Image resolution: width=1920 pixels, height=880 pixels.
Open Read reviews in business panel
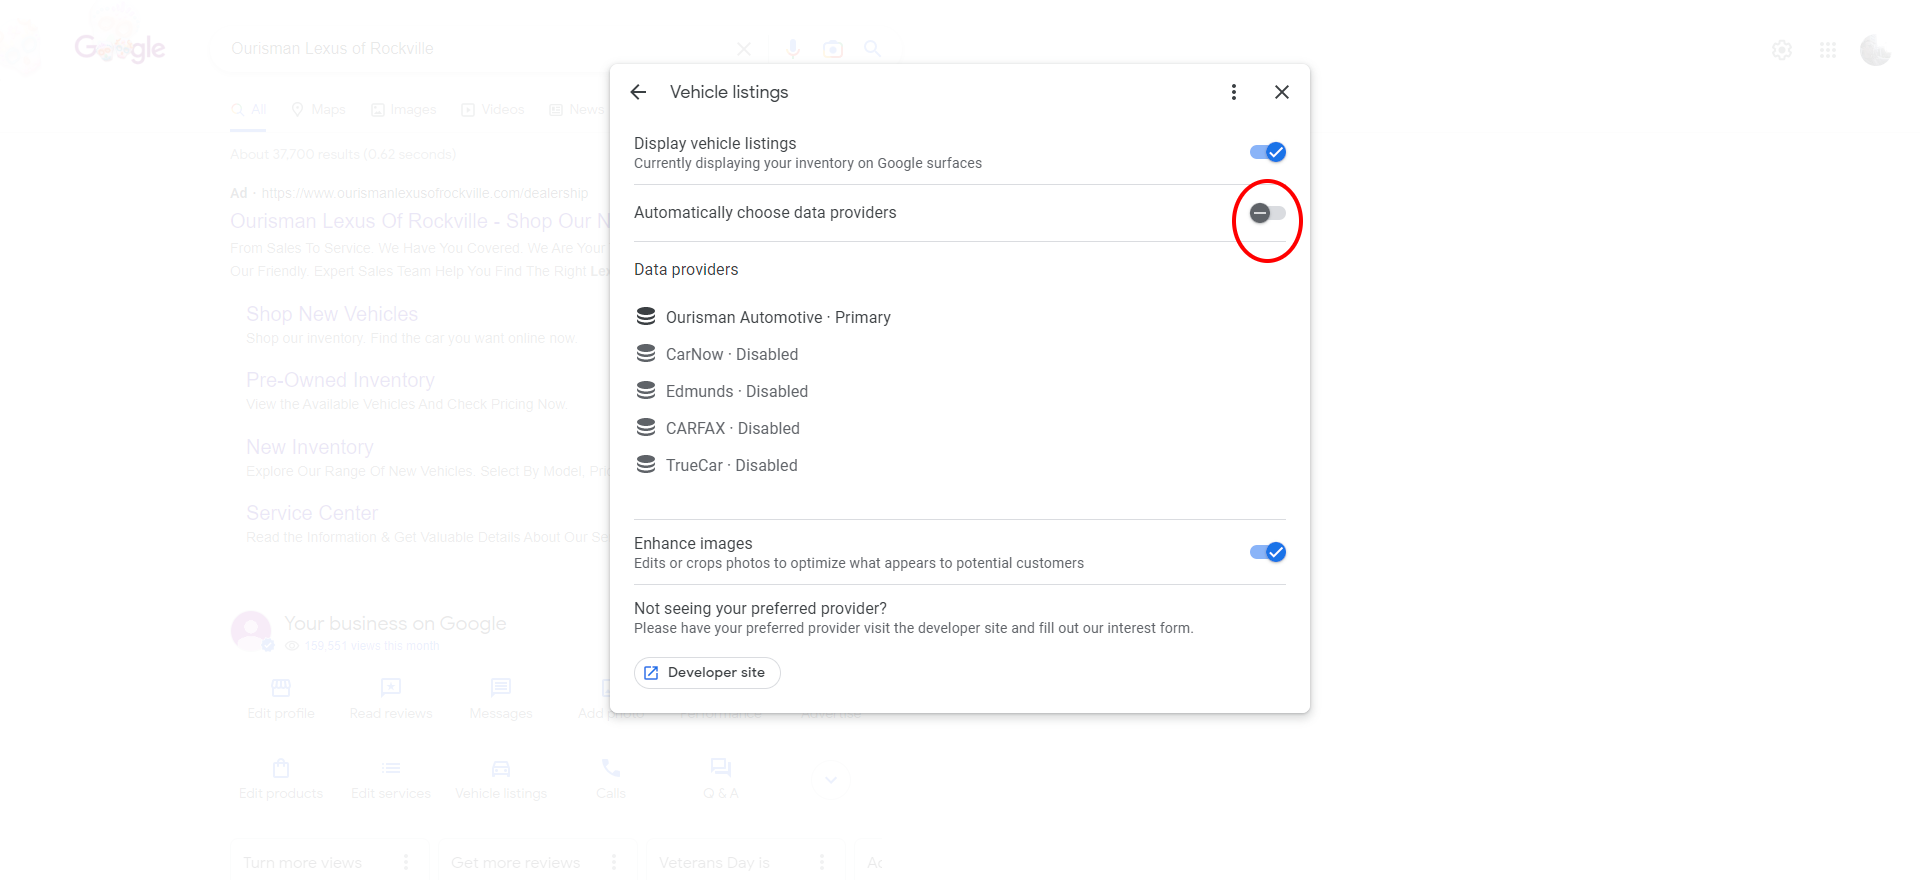pyautogui.click(x=391, y=699)
